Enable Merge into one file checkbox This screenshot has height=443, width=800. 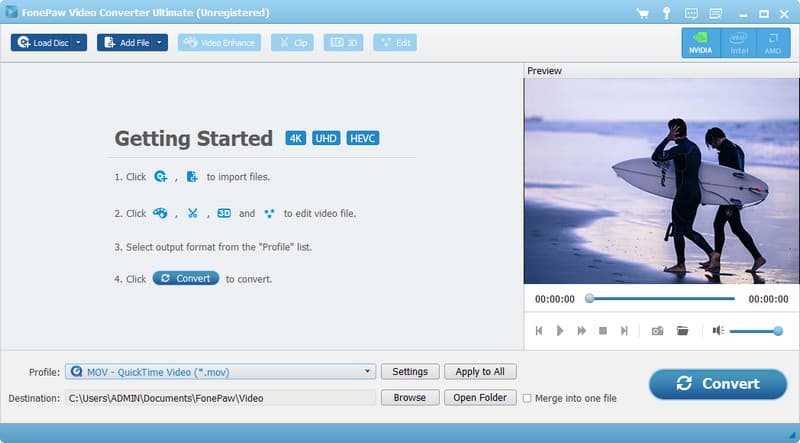(x=528, y=398)
